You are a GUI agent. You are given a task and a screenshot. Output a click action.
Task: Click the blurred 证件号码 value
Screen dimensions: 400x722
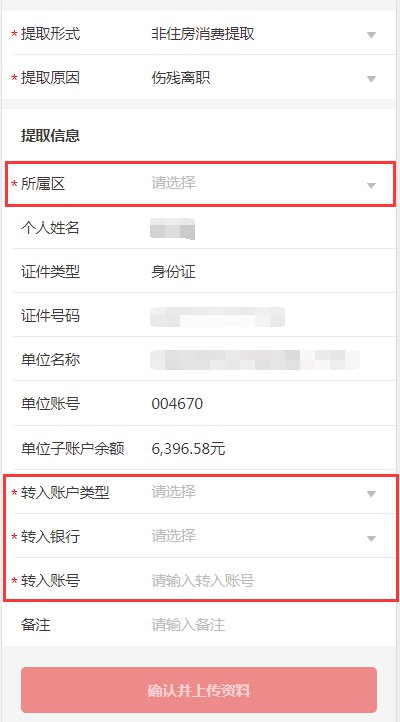[x=217, y=317]
